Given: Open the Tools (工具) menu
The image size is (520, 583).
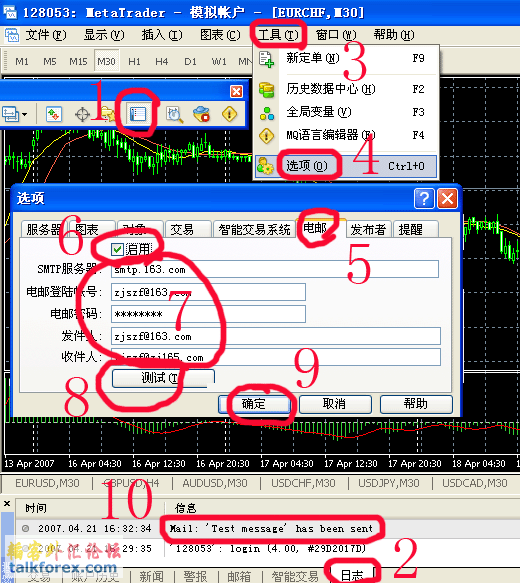Looking at the screenshot, I should (x=278, y=35).
